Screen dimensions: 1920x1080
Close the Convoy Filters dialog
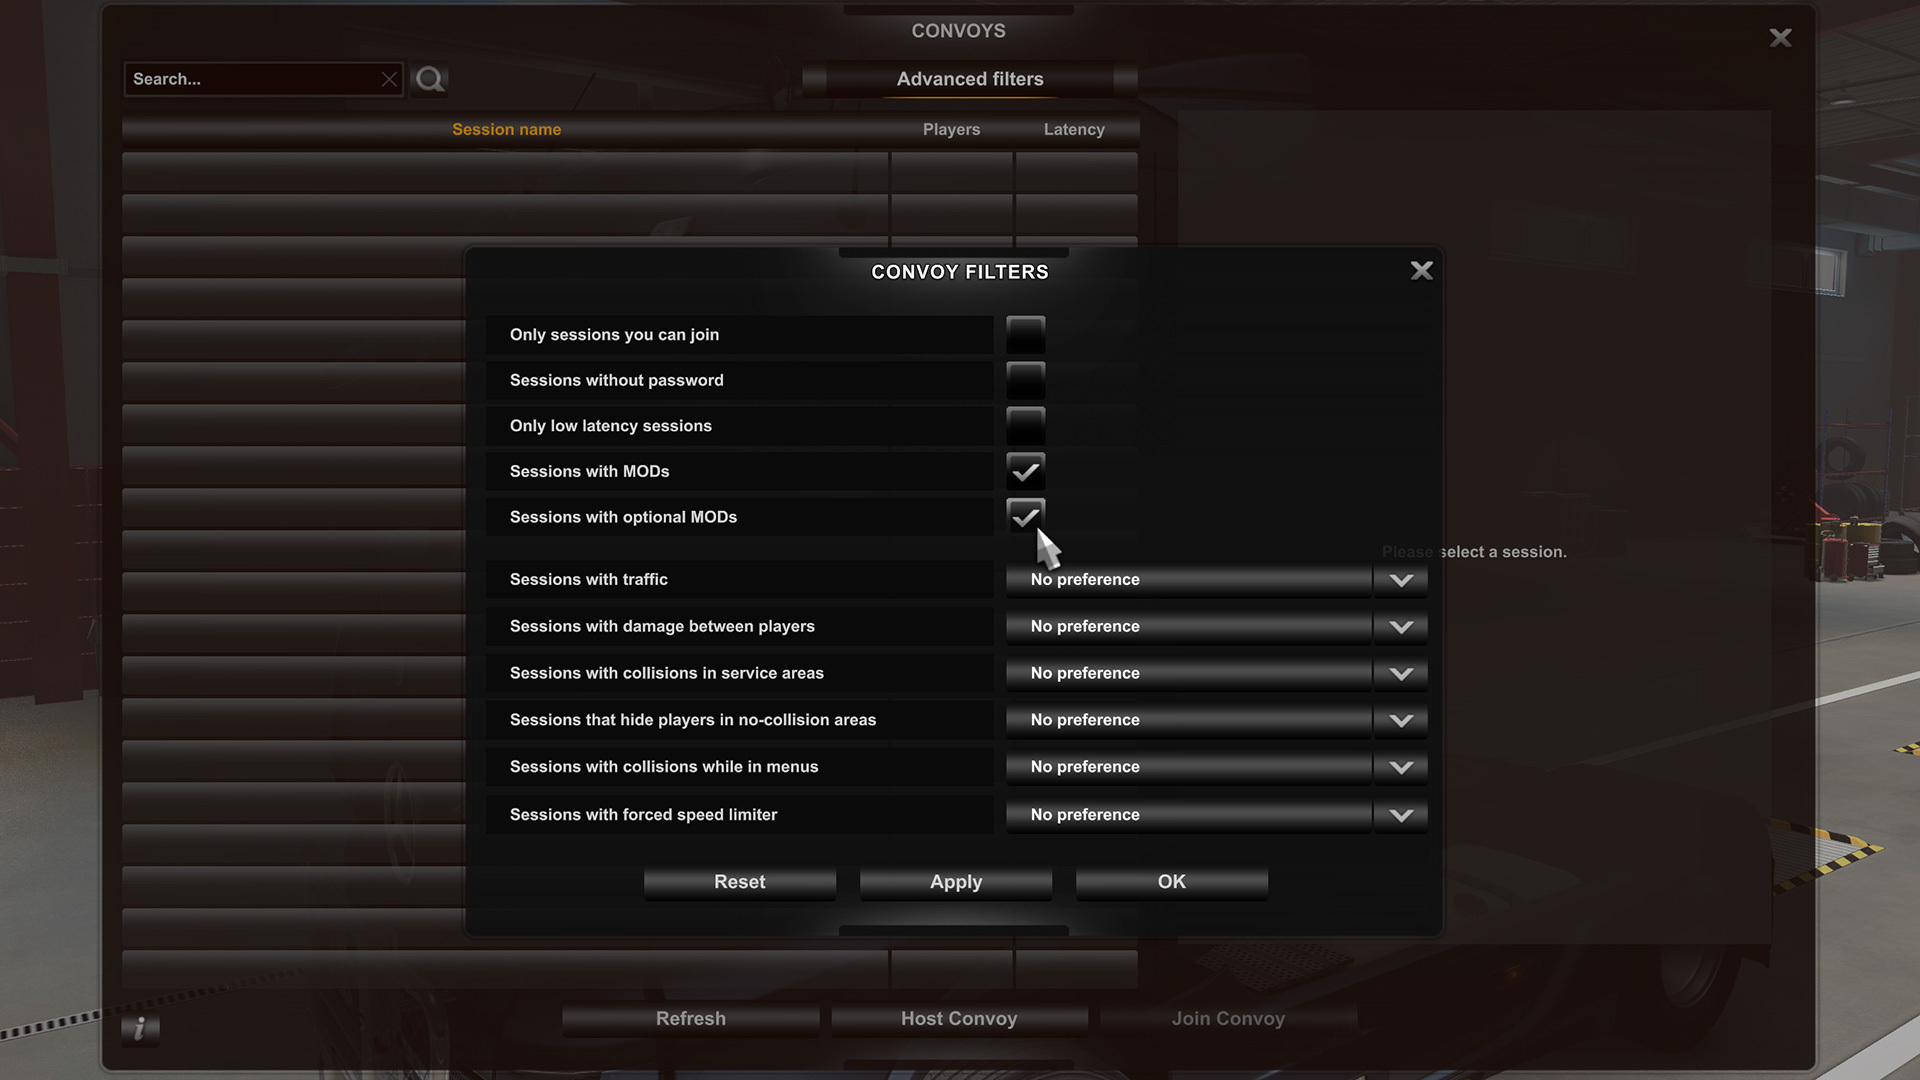pos(1421,271)
